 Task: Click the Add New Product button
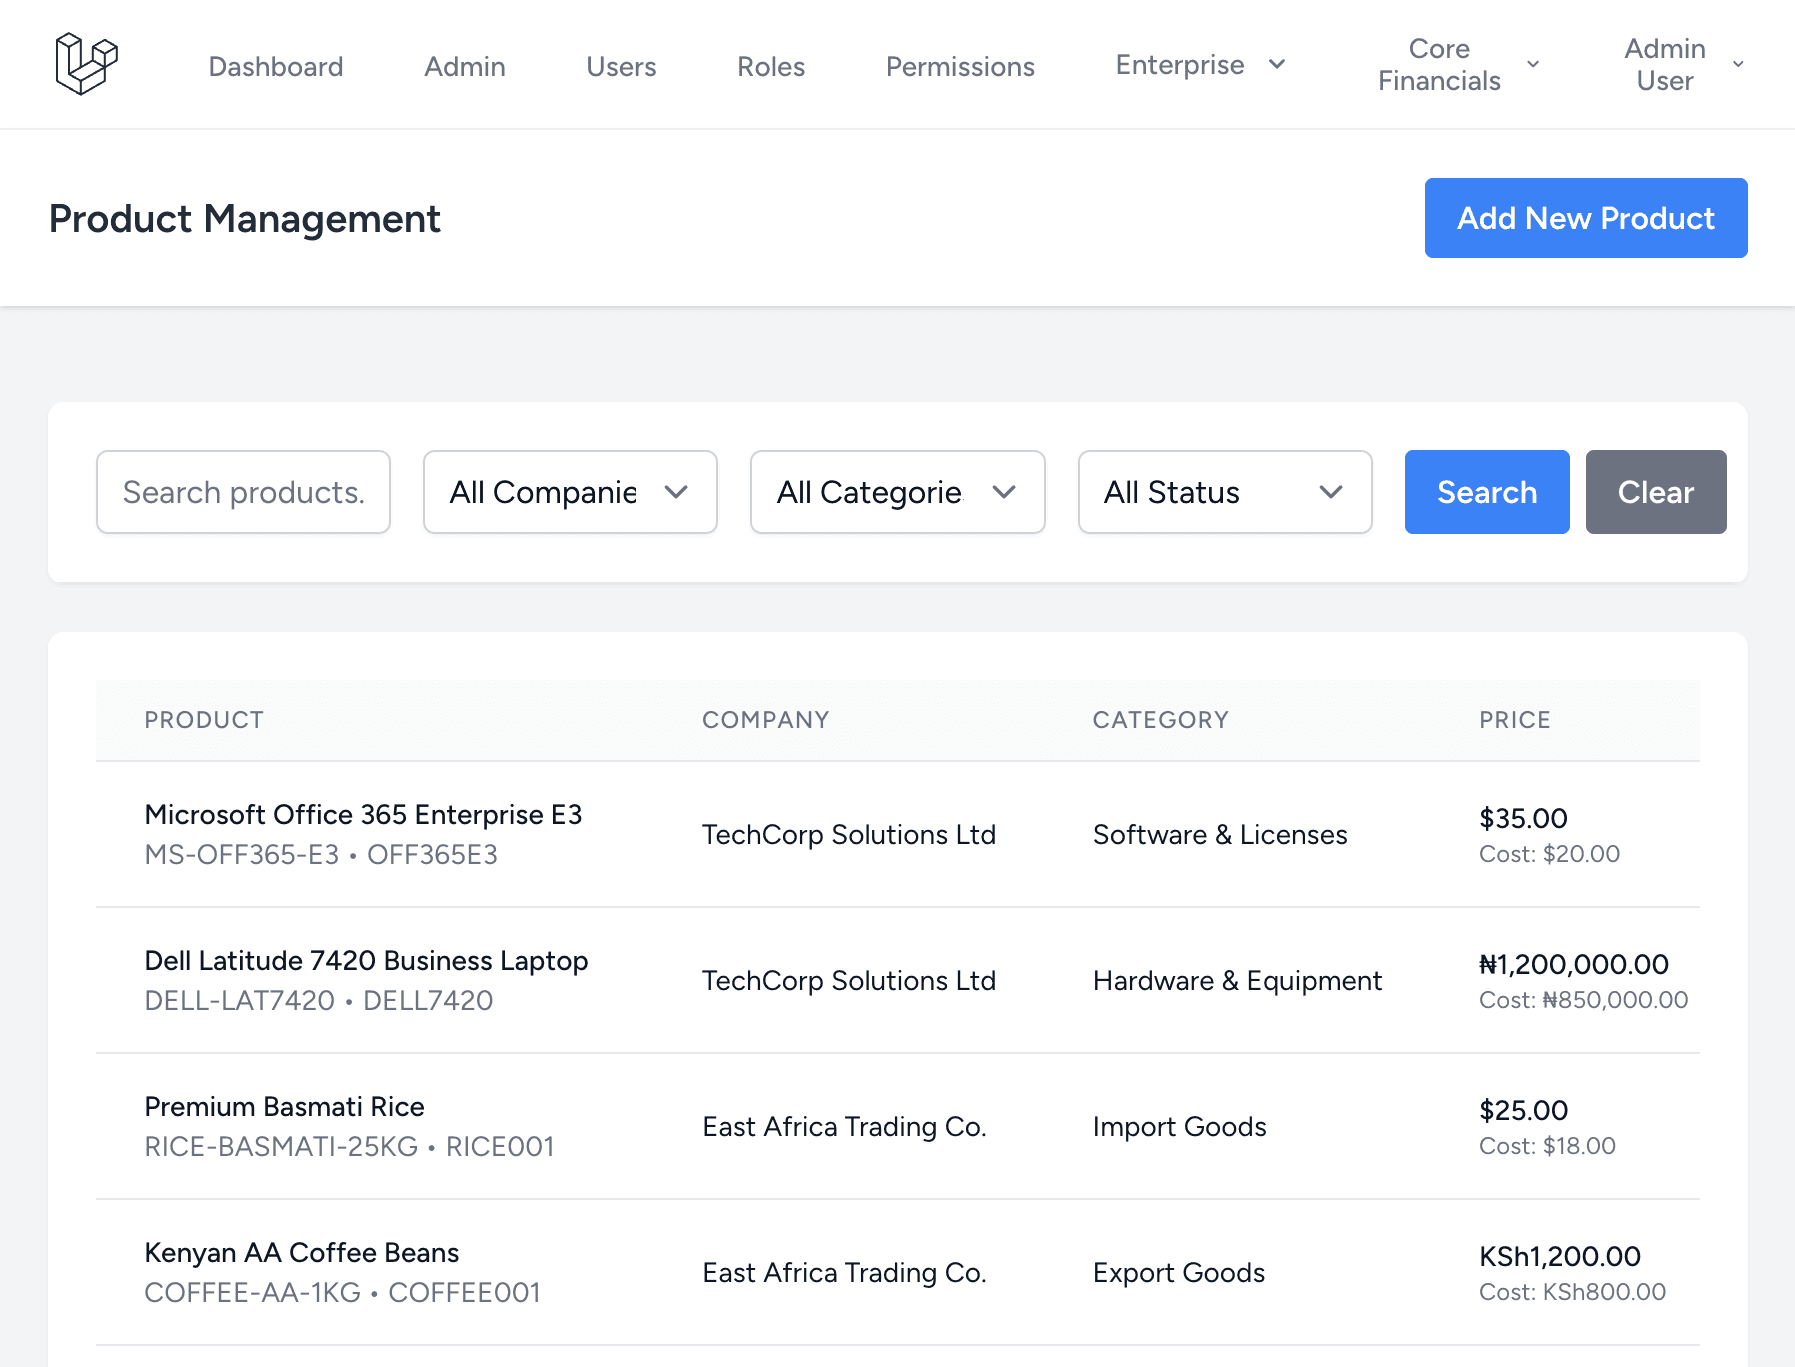(1586, 218)
